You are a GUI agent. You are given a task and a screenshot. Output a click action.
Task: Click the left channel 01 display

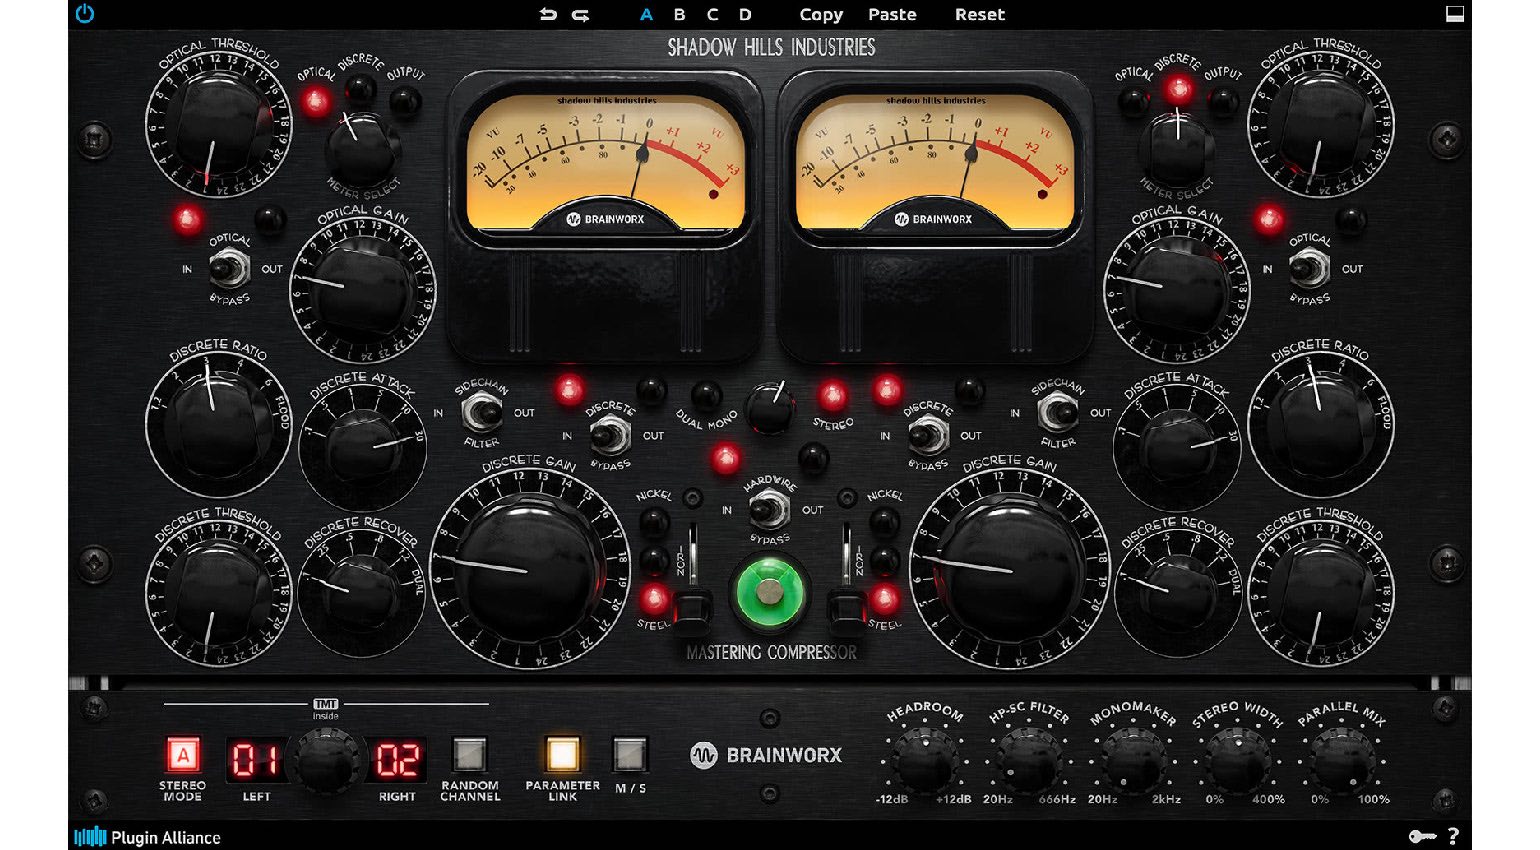click(x=255, y=761)
